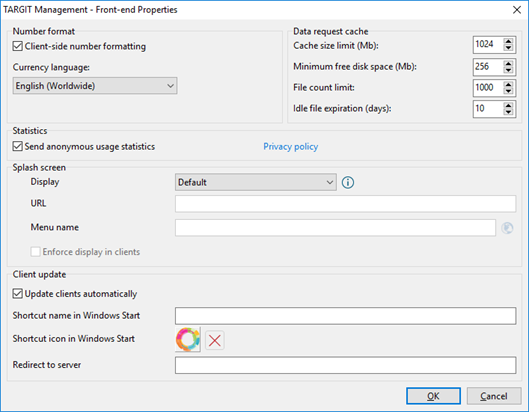
Task: Toggle Client-side number formatting checkbox
Action: tap(18, 46)
